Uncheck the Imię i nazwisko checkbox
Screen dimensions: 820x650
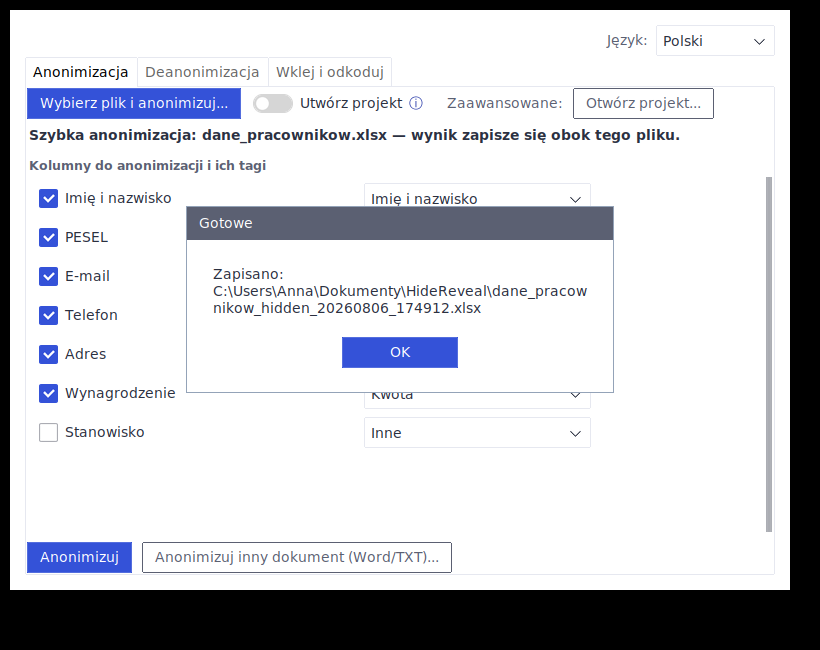(49, 198)
